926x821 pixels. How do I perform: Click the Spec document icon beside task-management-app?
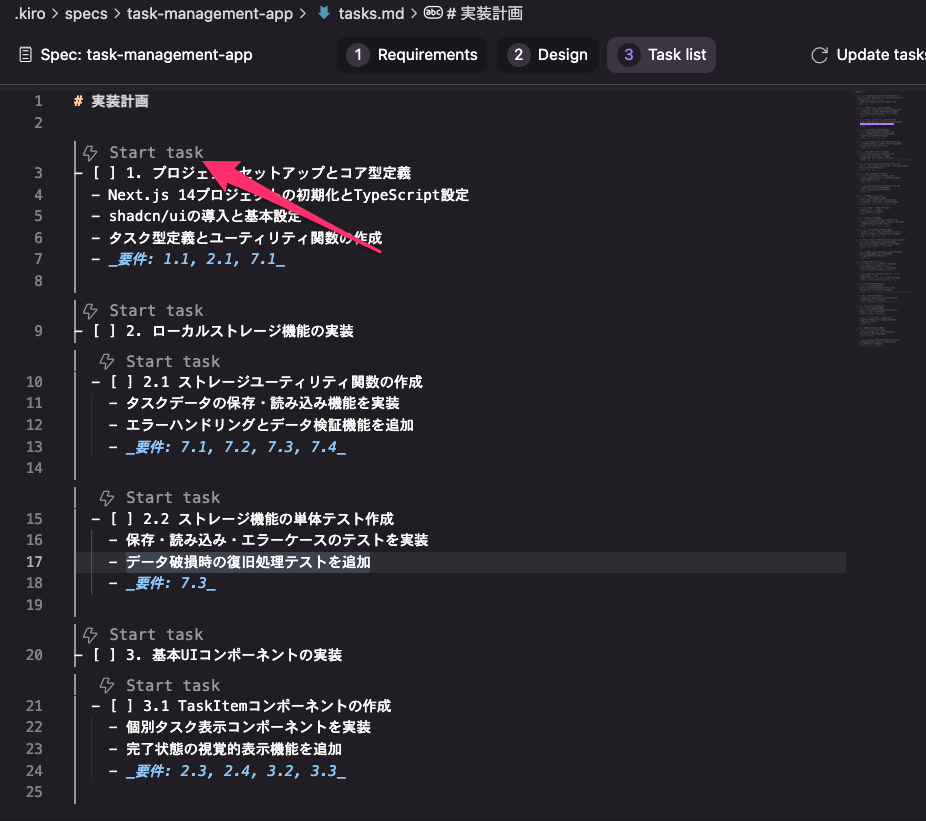[25, 55]
